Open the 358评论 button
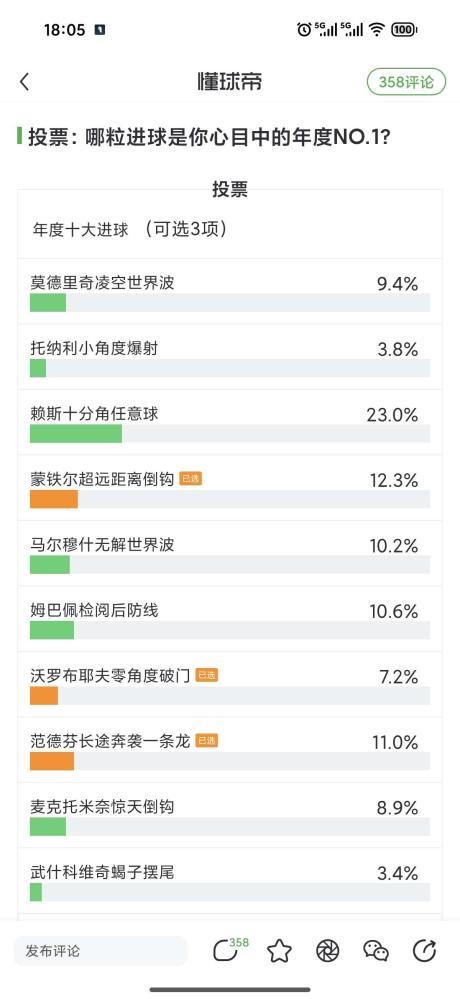Image resolution: width=460 pixels, height=999 pixels. [406, 82]
